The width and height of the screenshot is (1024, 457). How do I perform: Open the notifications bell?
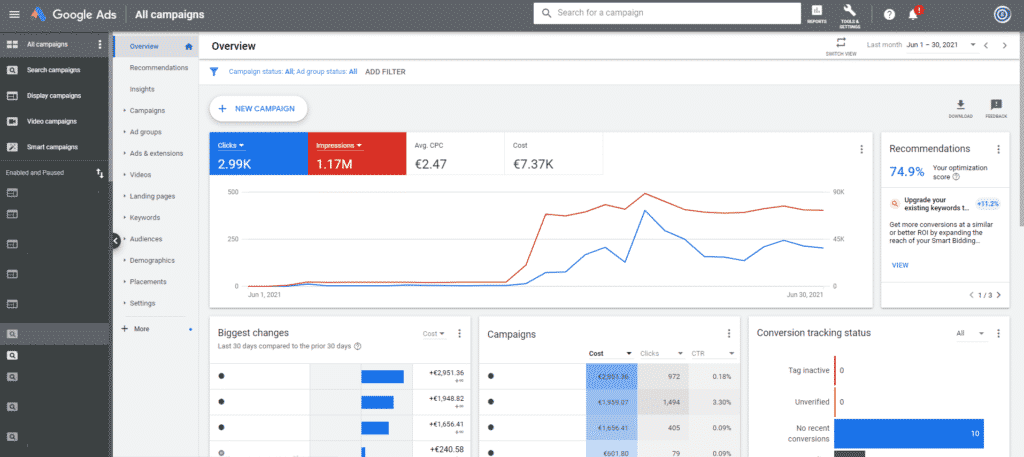pos(914,14)
